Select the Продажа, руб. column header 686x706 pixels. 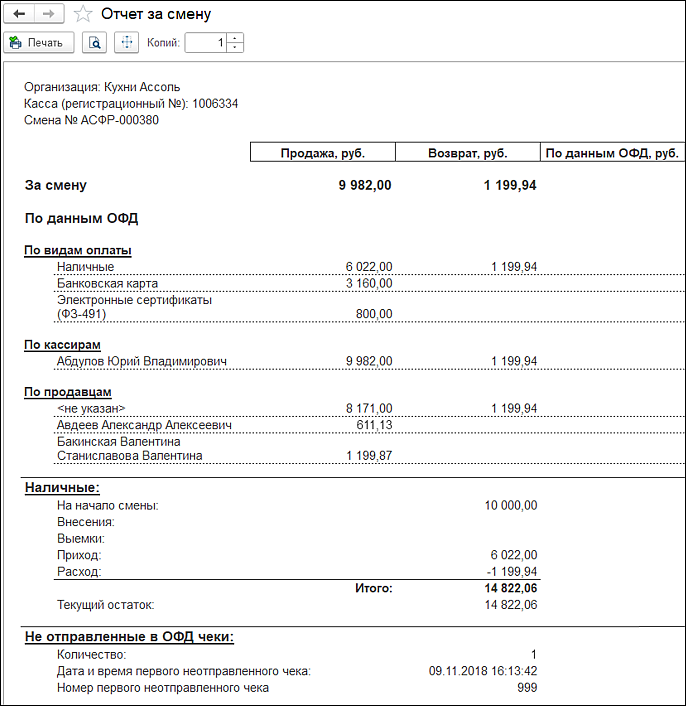pyautogui.click(x=323, y=153)
